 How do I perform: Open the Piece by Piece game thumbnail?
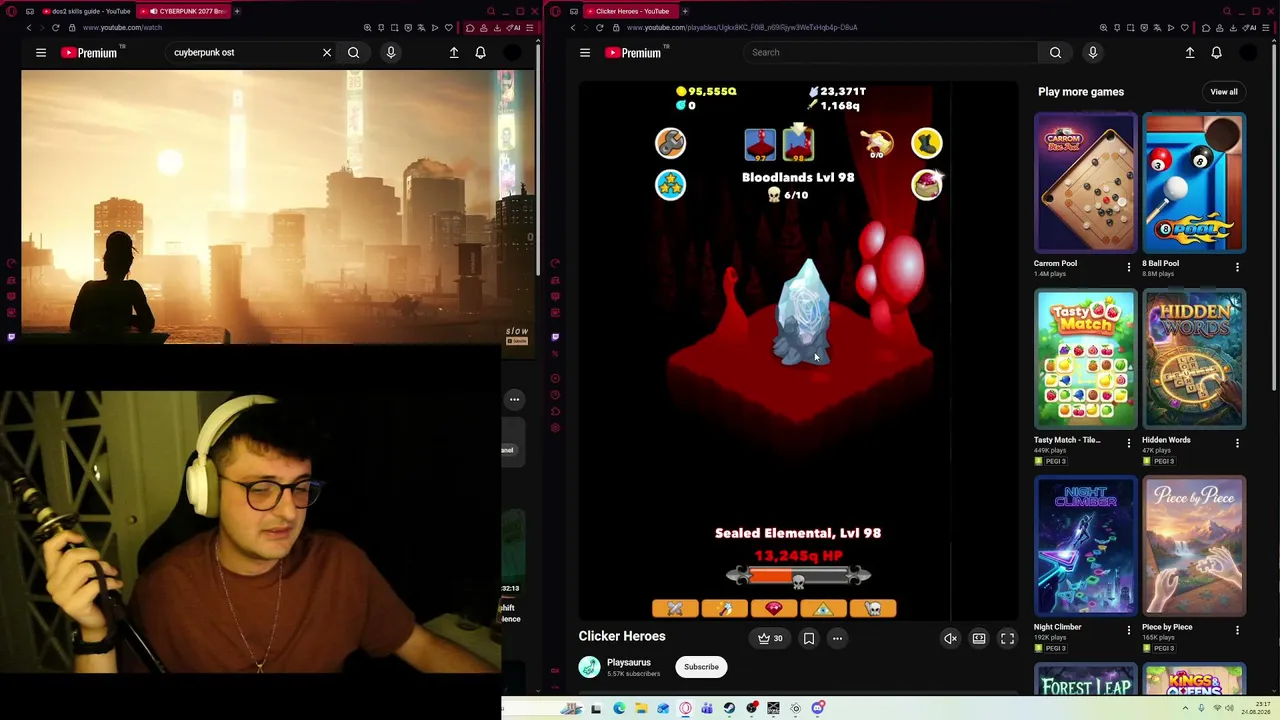(1194, 546)
